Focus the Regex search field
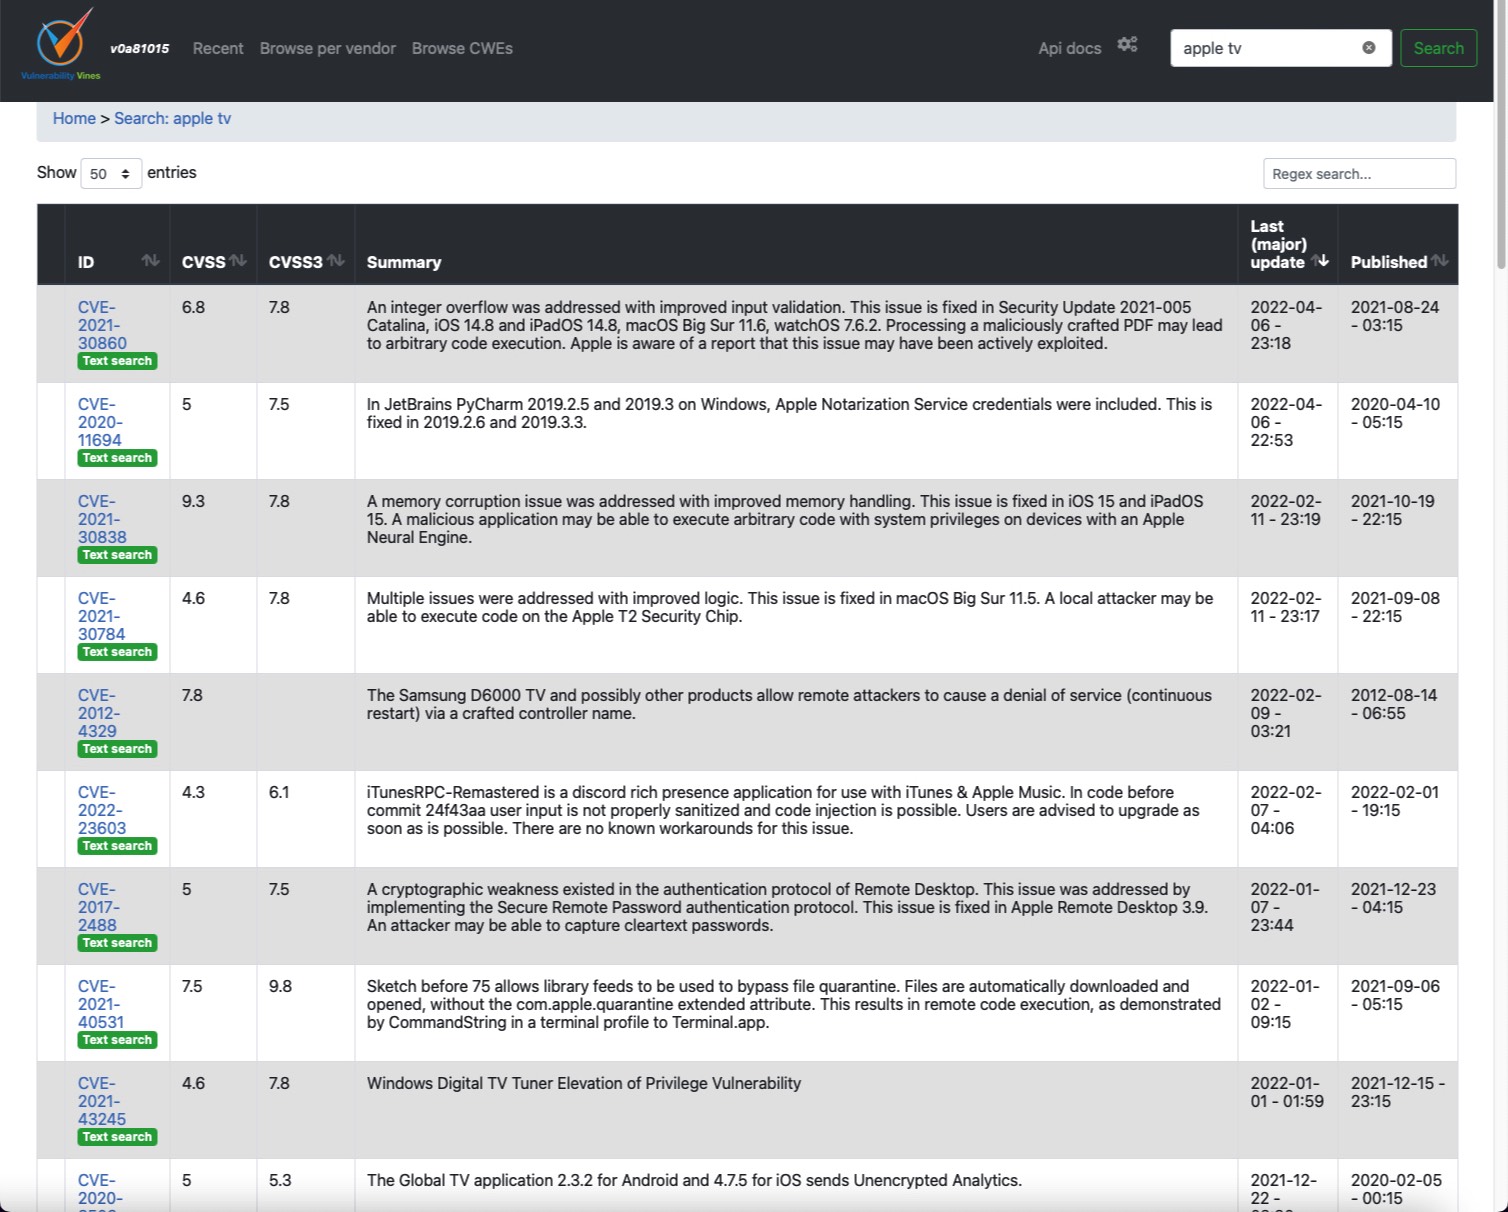The image size is (1508, 1212). point(1359,174)
